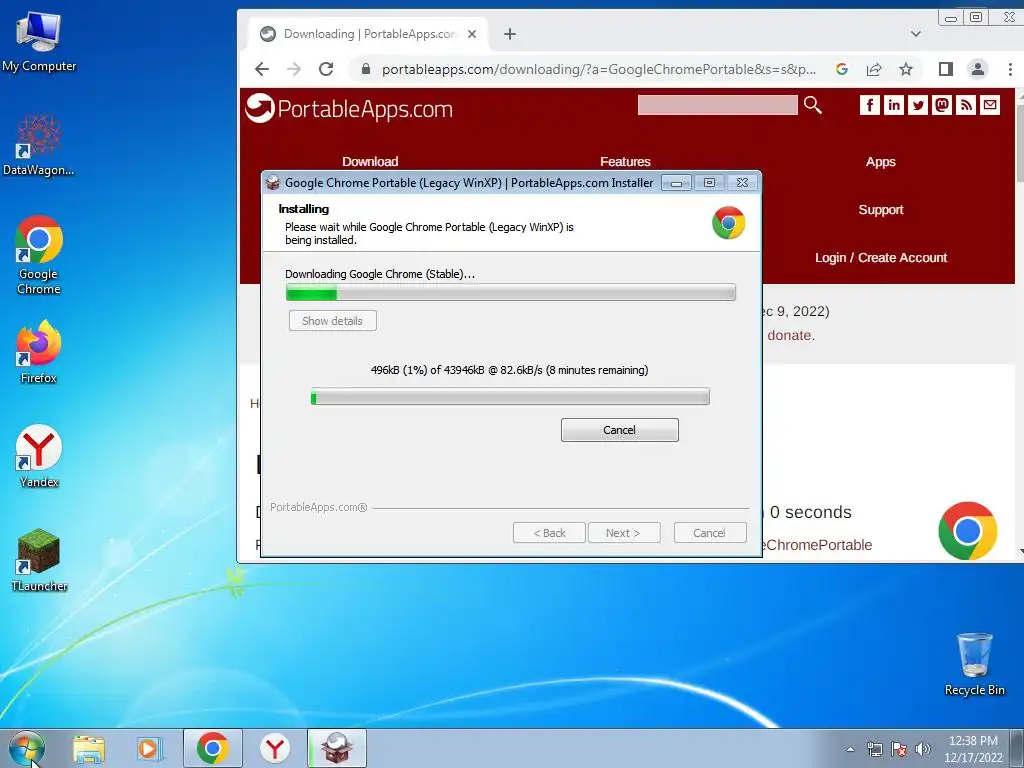Open Action Center flag icon
1024x768 pixels.
[899, 749]
